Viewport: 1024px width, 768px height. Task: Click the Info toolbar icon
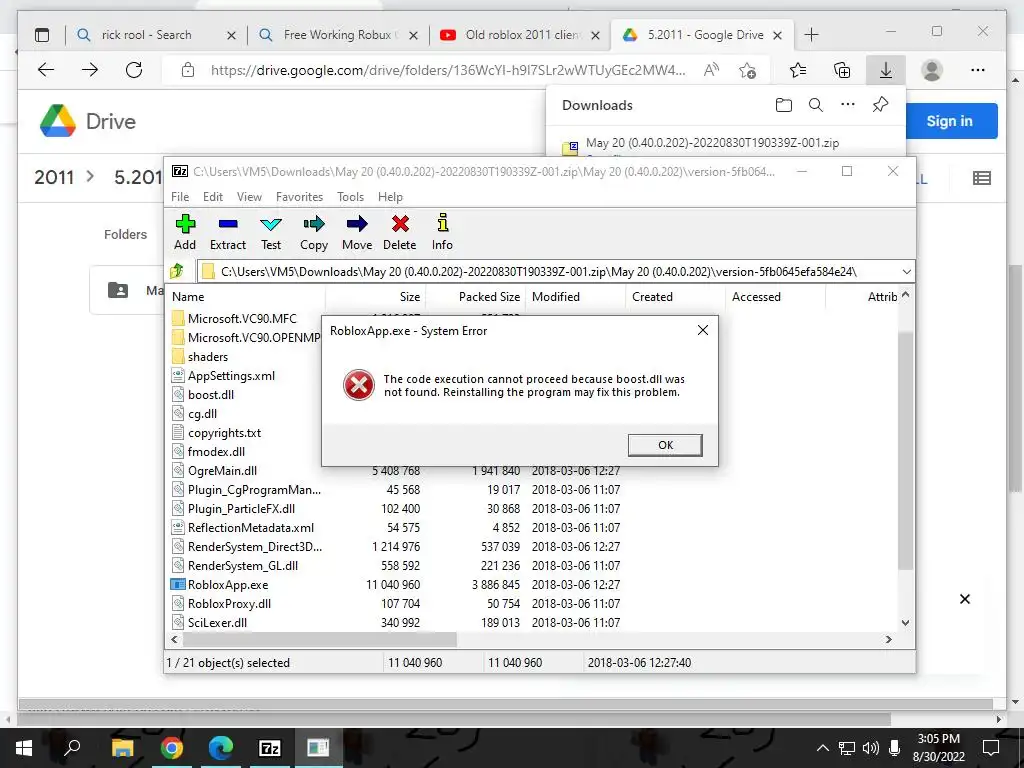[x=442, y=232]
